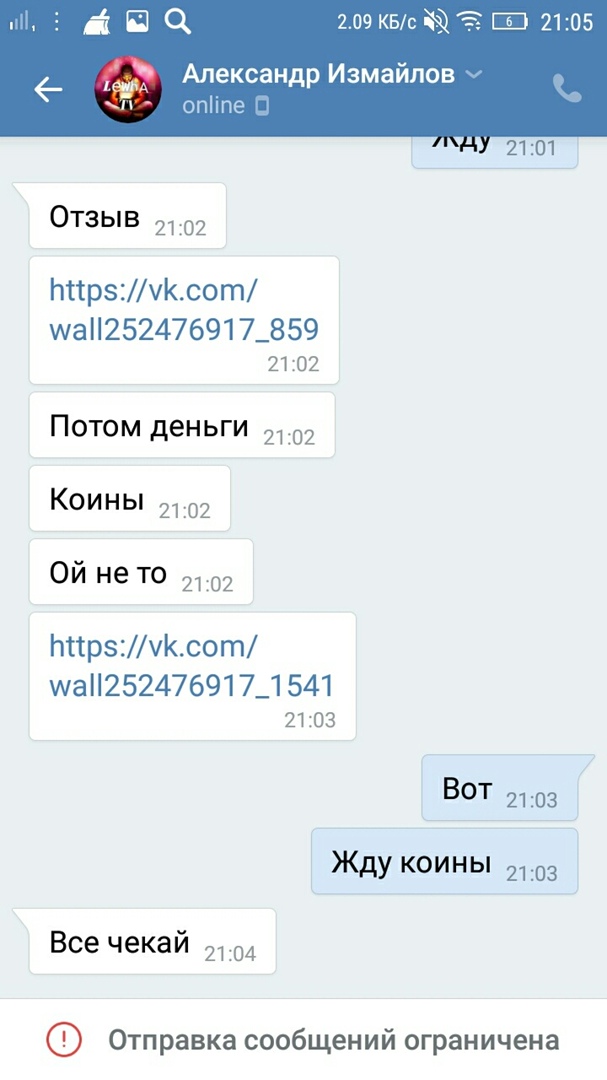
Task: Tap the muted sound icon in status bar
Action: (x=436, y=23)
